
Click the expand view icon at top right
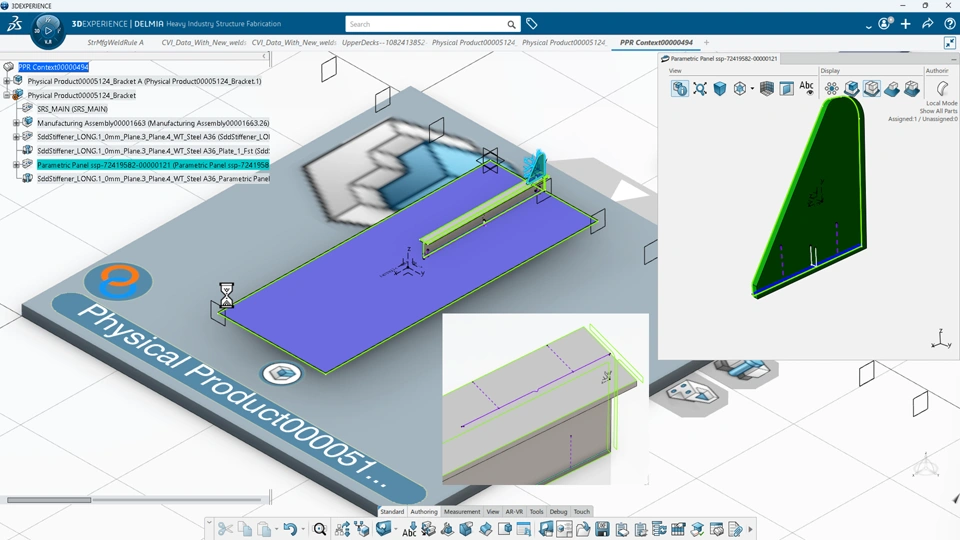[950, 43]
